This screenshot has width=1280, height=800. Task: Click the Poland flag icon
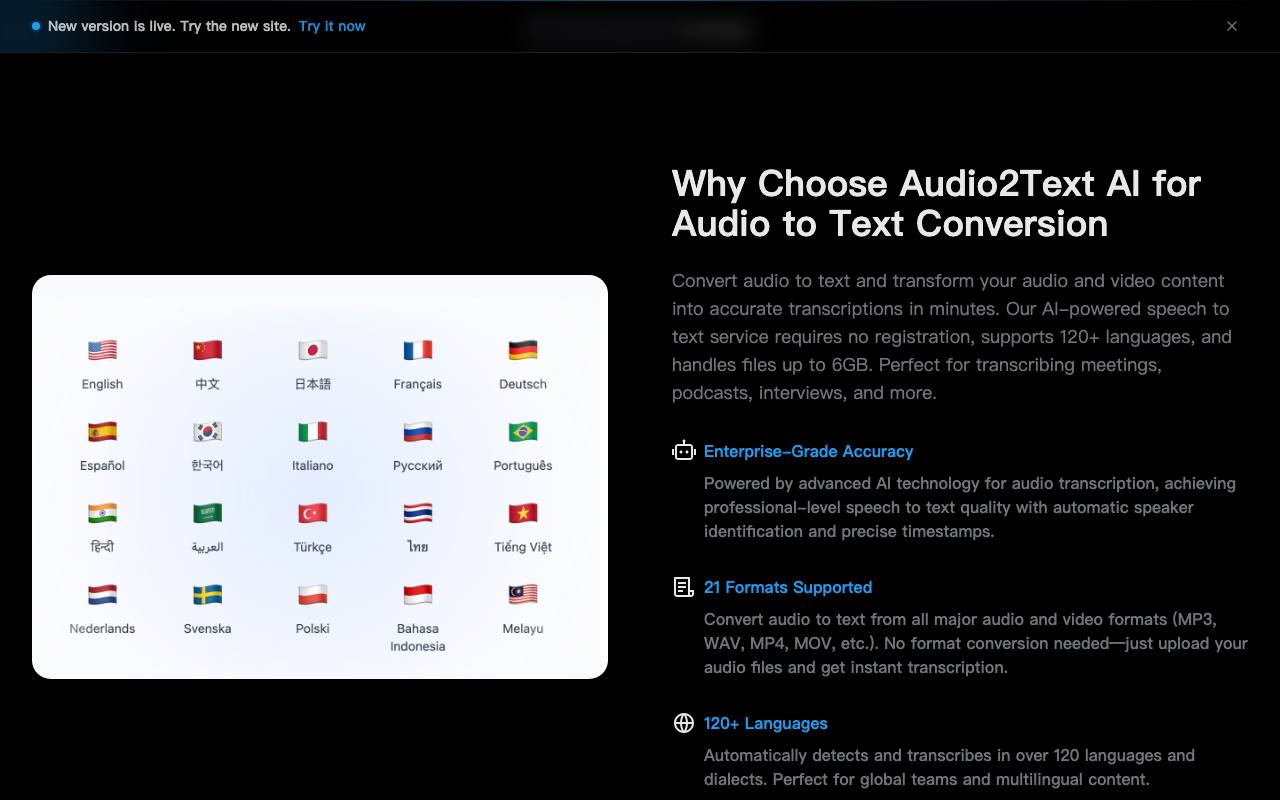tap(313, 595)
